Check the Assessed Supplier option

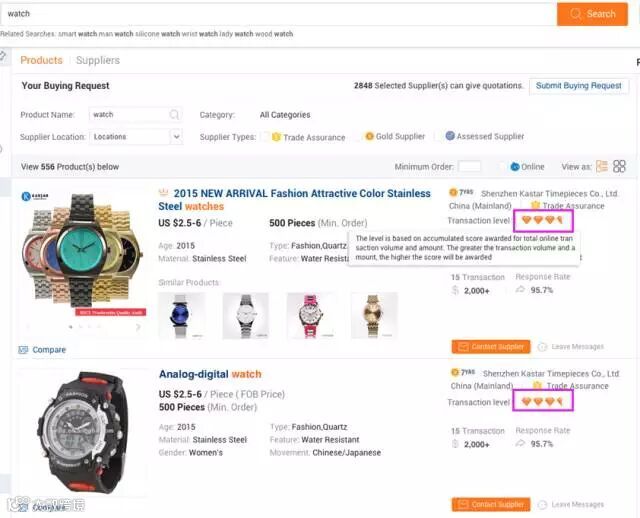click(x=438, y=136)
